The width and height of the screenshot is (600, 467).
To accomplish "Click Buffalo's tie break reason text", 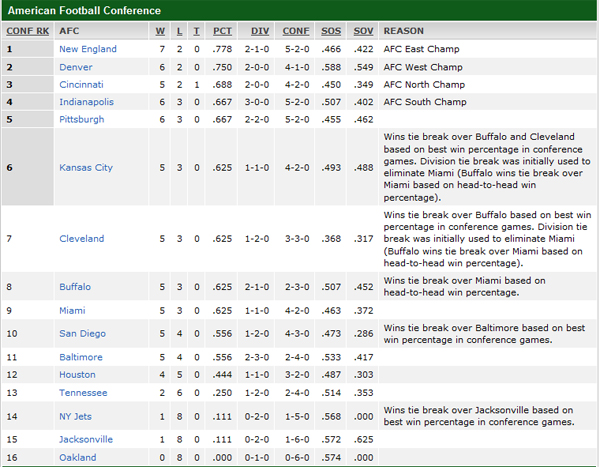I will coord(464,287).
